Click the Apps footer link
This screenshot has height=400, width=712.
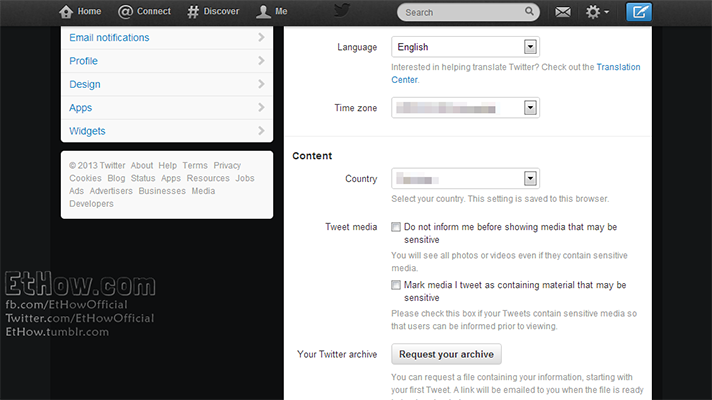click(171, 178)
